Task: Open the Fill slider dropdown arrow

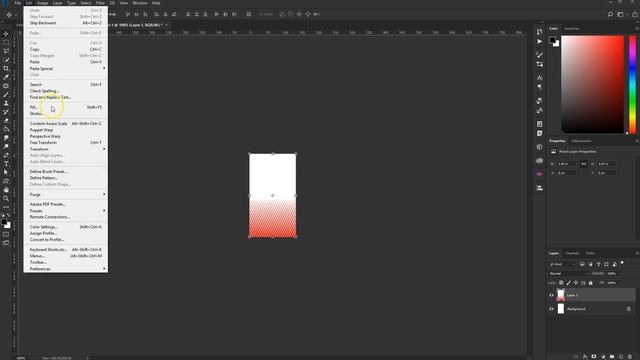Action: click(620, 283)
